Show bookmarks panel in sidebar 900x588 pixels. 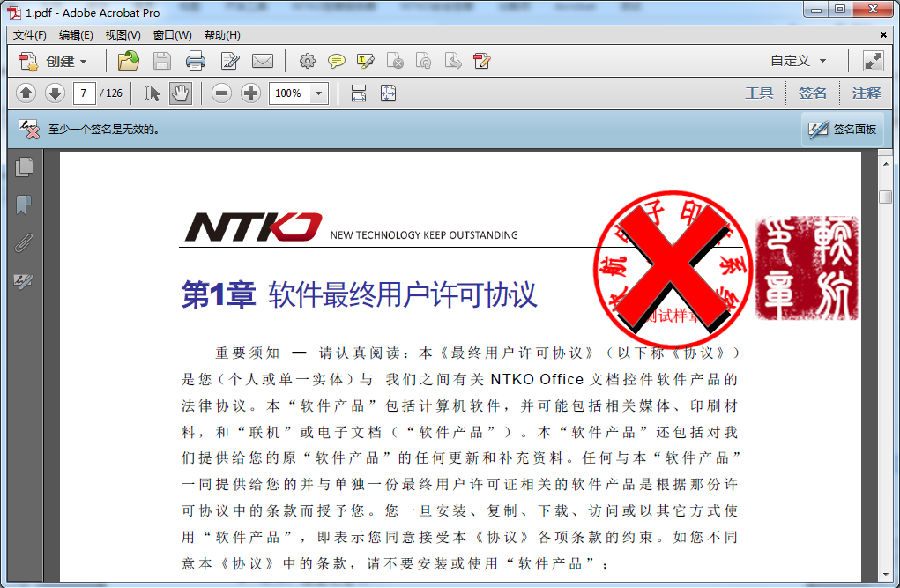point(24,204)
